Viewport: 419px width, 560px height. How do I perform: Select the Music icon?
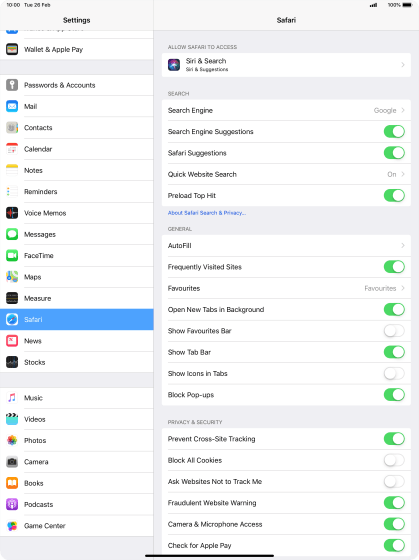tap(12, 398)
